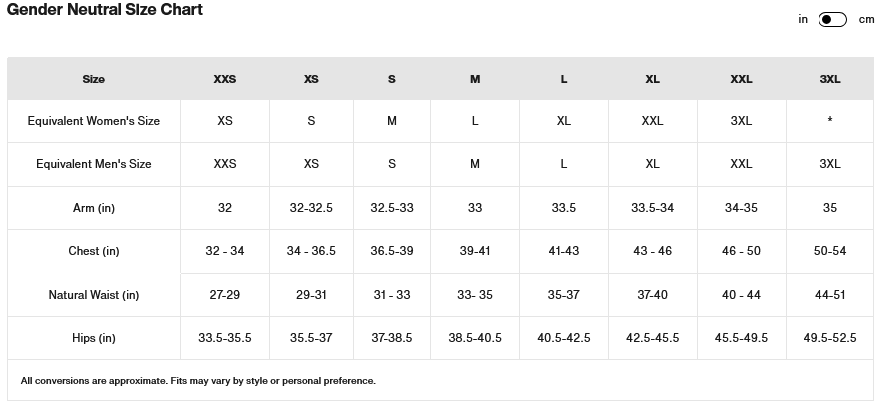The image size is (884, 412).
Task: Select the XXS size column header
Action: click(225, 79)
